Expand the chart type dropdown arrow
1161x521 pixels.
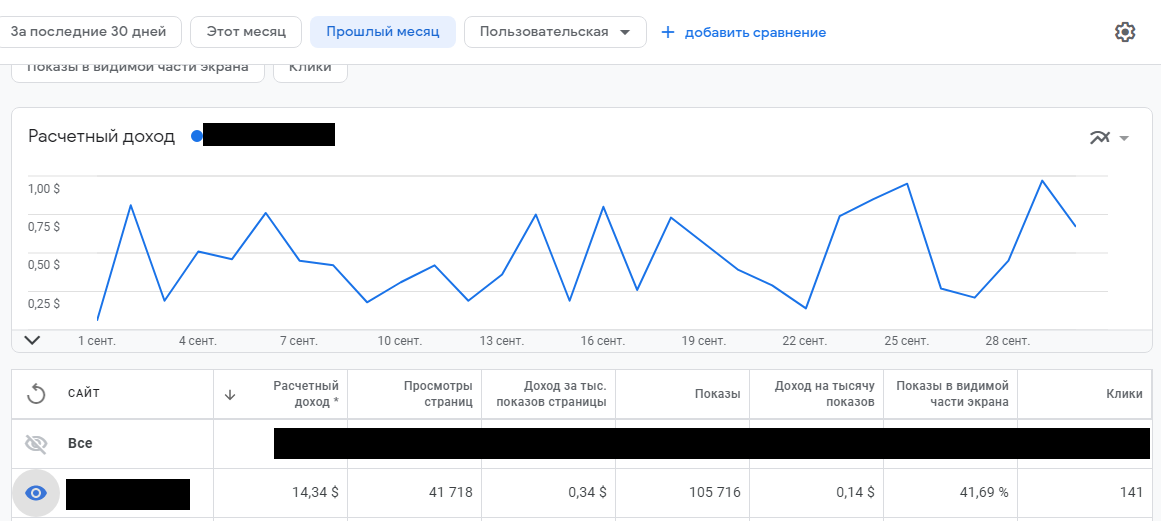tap(1124, 138)
